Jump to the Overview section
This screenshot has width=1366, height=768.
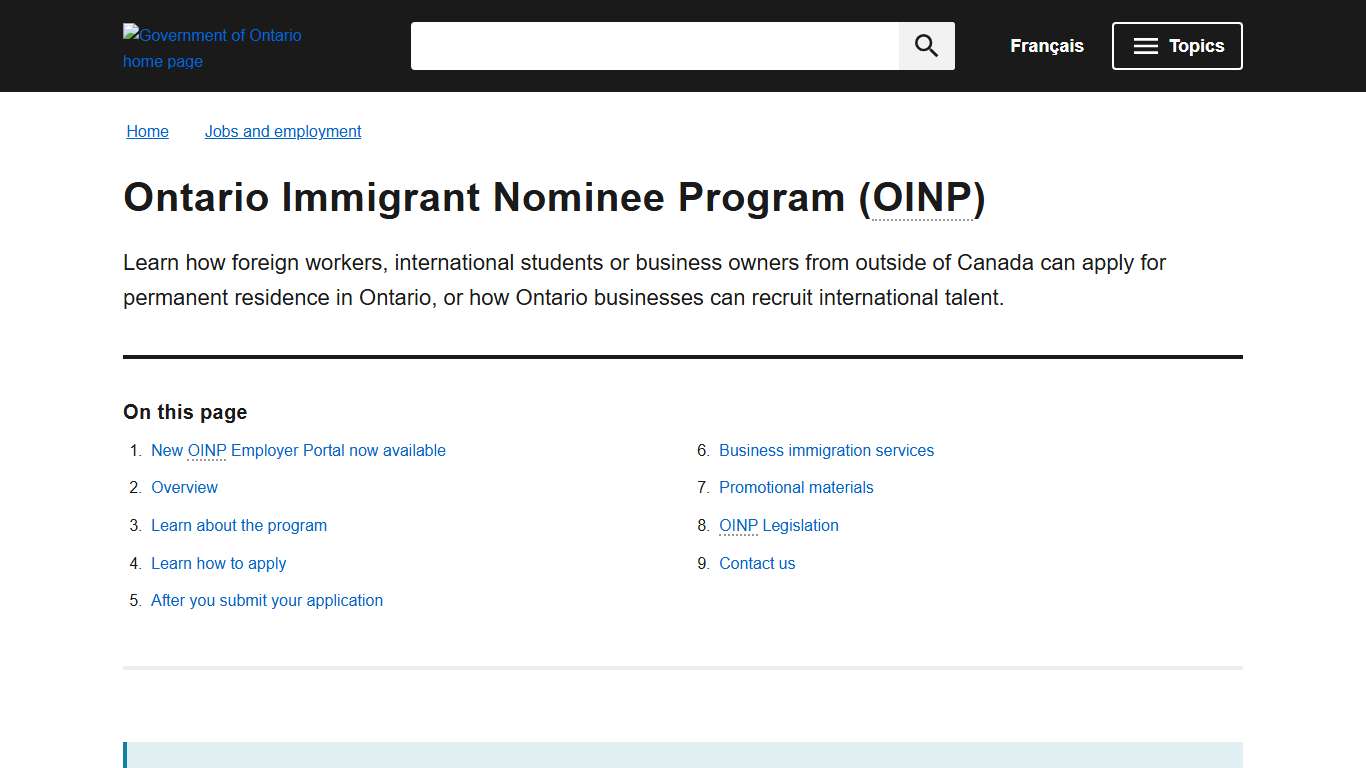coord(184,487)
